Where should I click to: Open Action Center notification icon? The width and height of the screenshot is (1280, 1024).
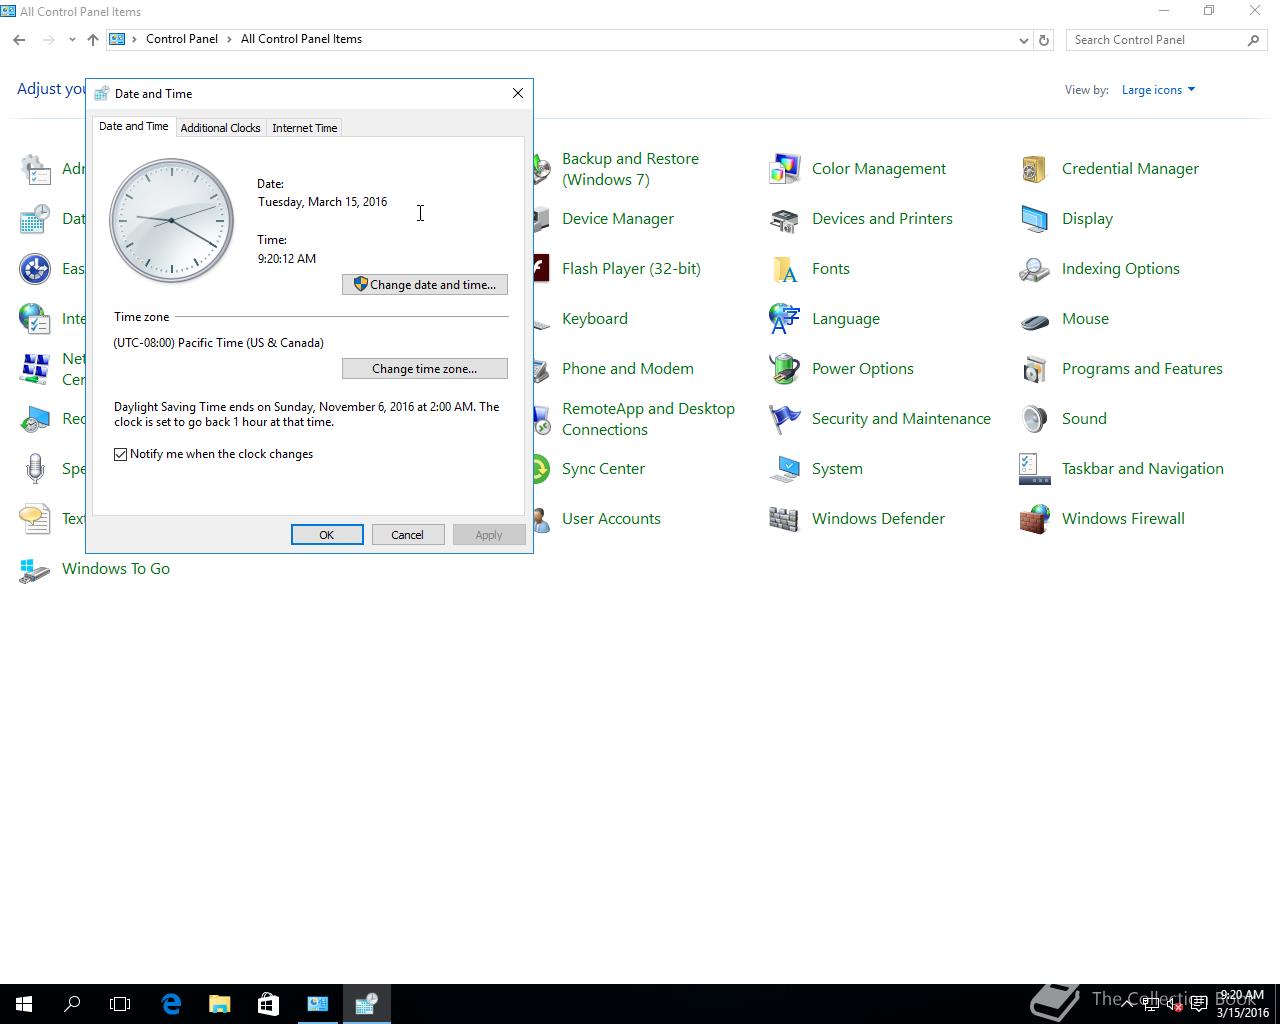(1198, 1004)
